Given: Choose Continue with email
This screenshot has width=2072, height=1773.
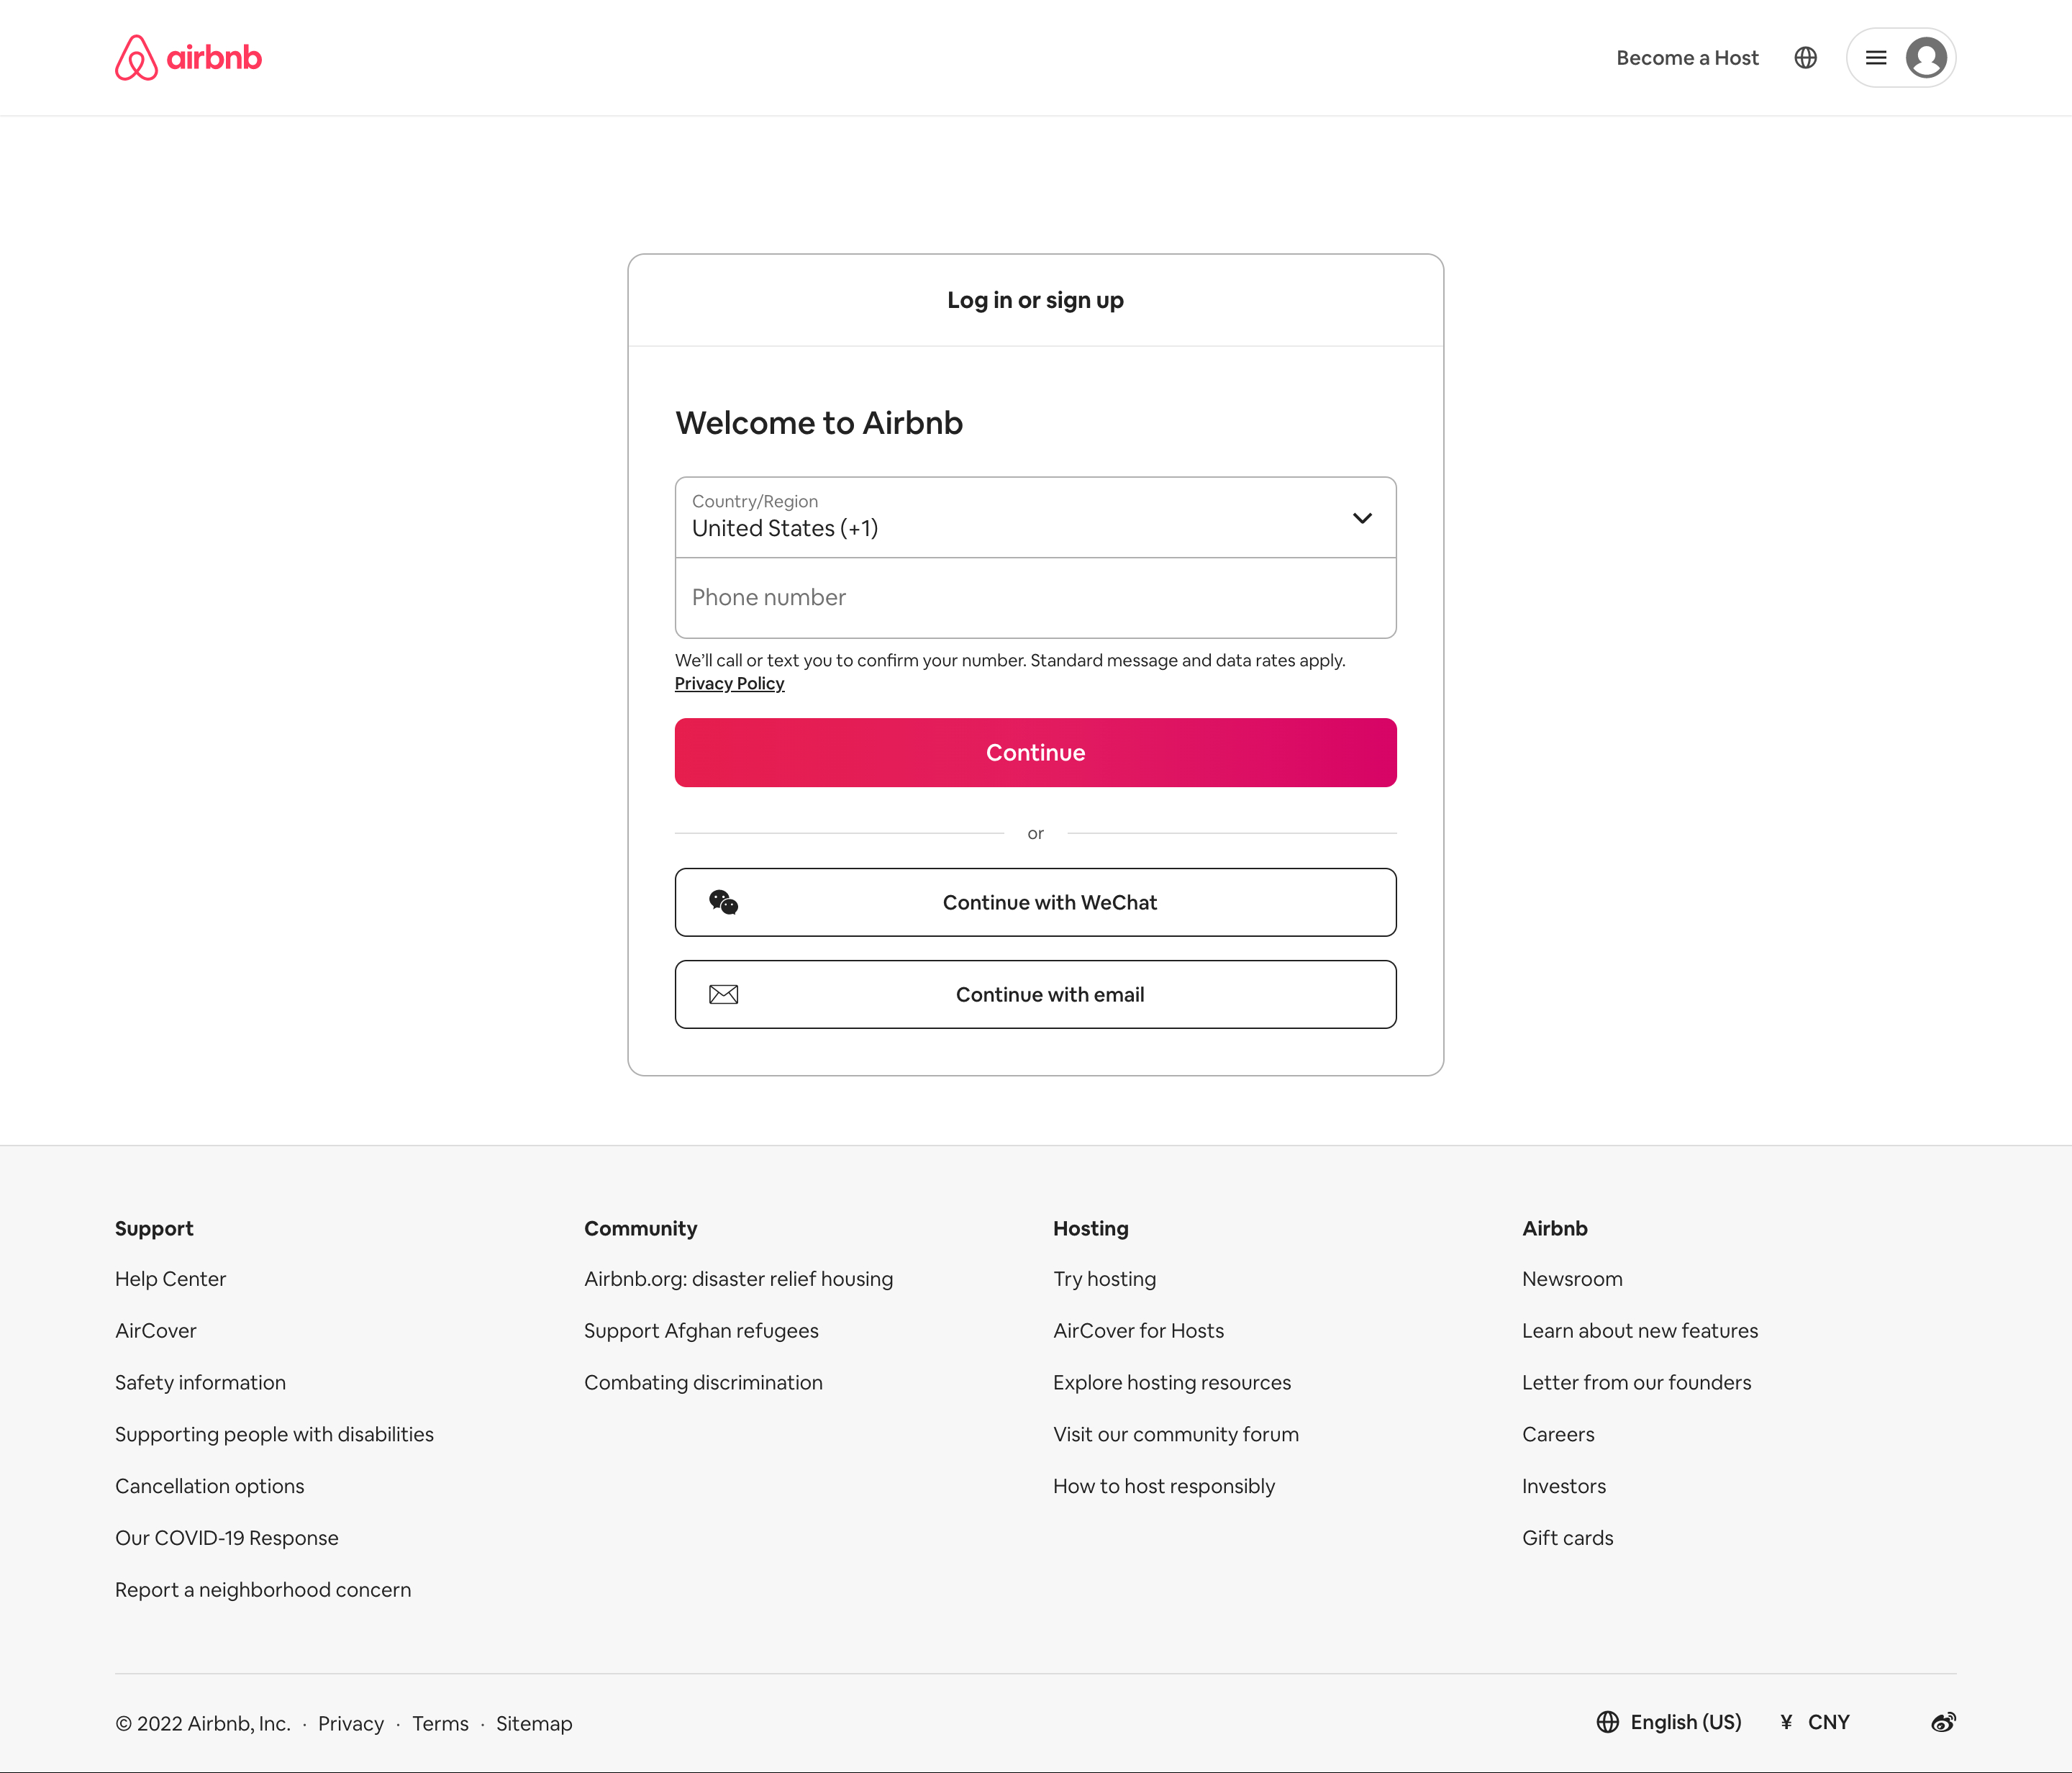Looking at the screenshot, I should [1035, 994].
